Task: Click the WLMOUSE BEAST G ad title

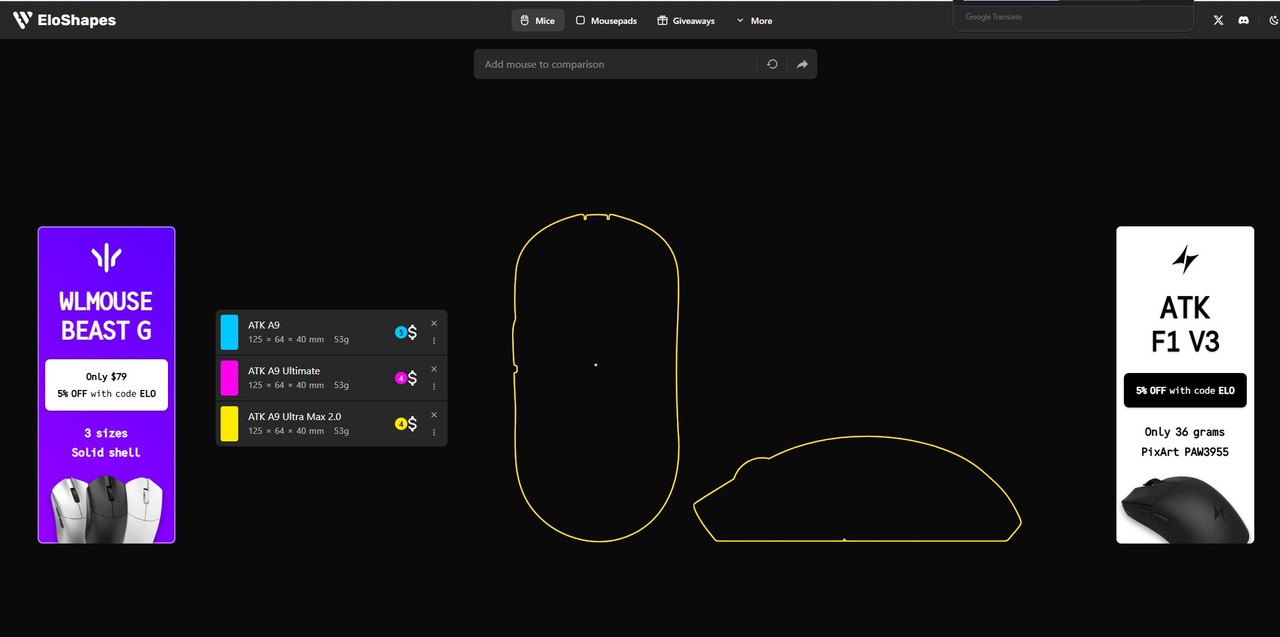Action: tap(106, 316)
